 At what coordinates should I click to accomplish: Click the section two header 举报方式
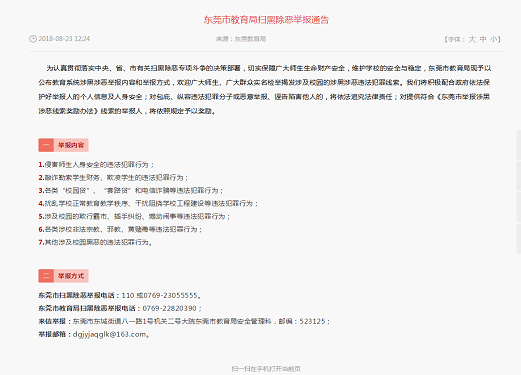(71, 276)
